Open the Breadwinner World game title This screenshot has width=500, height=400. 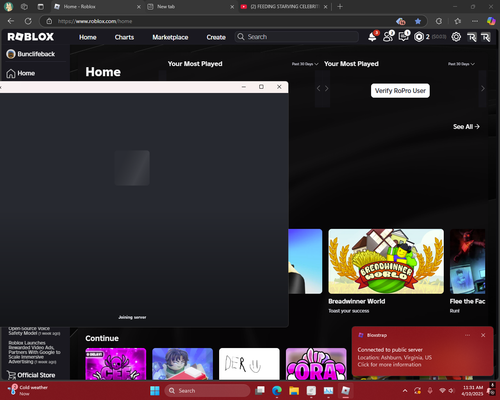[x=357, y=301]
